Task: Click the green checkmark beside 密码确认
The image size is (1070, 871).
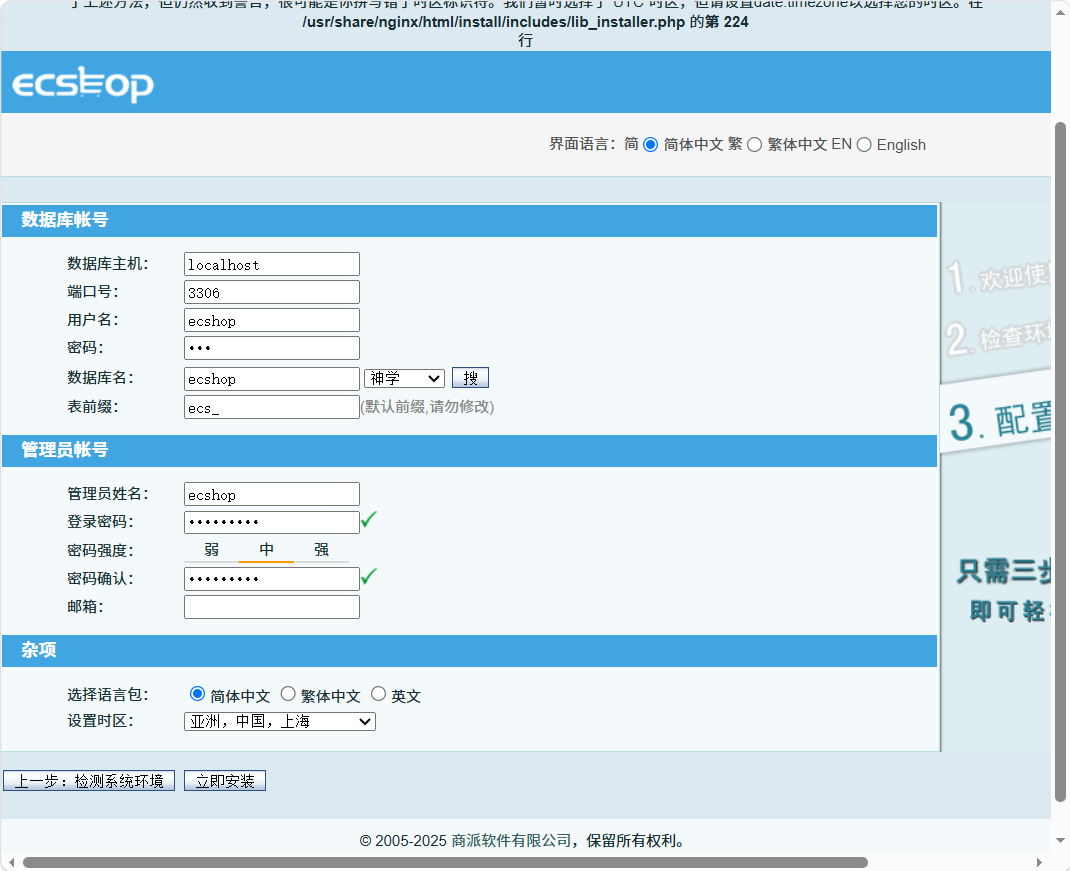Action: click(368, 576)
